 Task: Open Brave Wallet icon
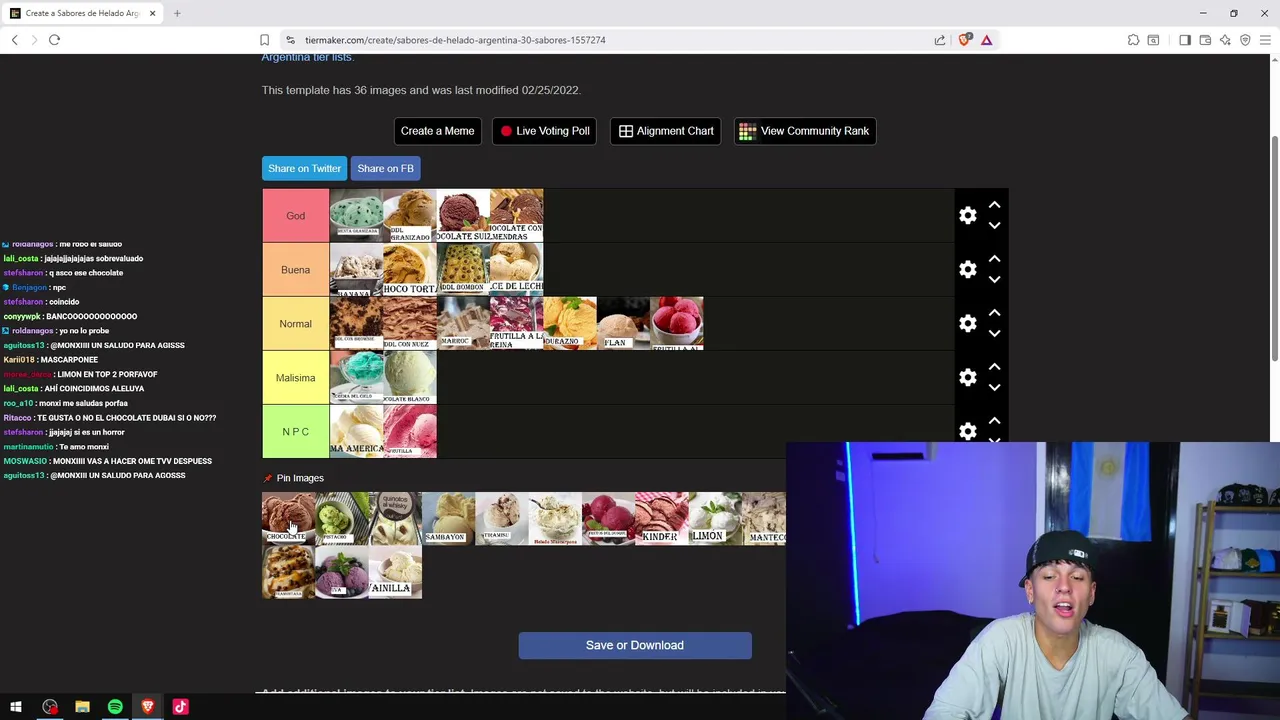pos(1205,40)
